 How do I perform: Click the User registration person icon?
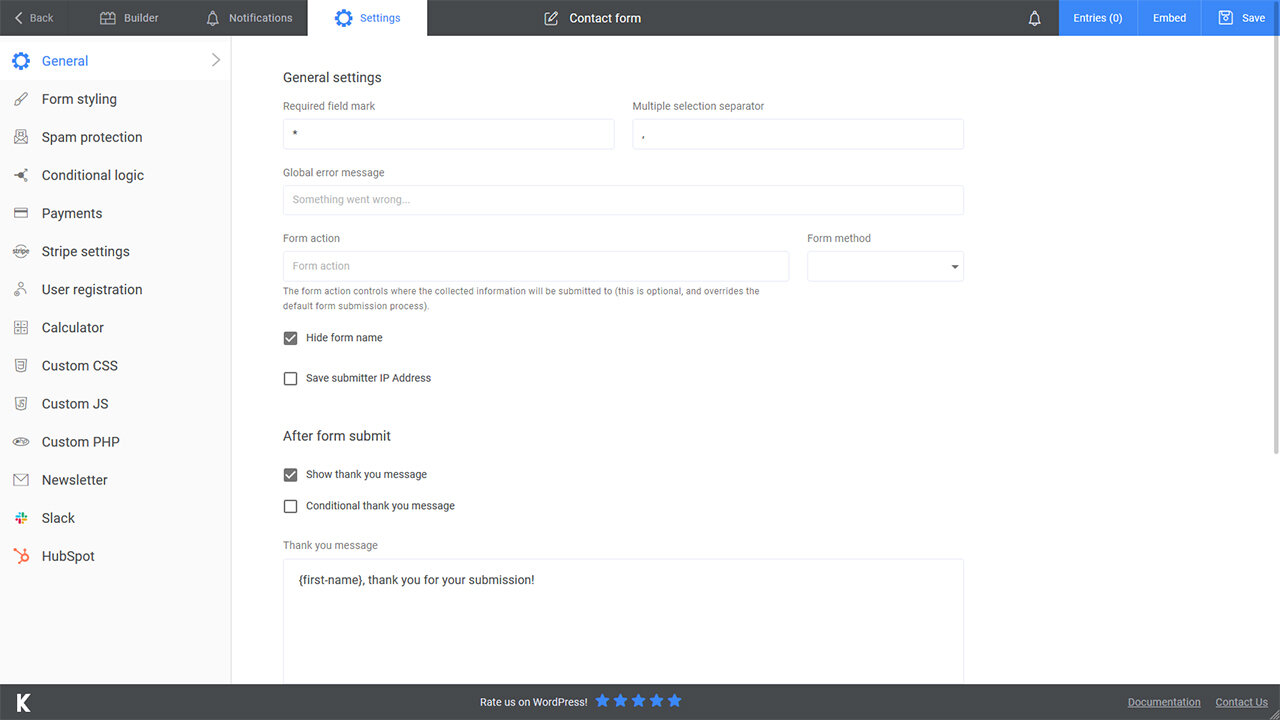click(21, 289)
